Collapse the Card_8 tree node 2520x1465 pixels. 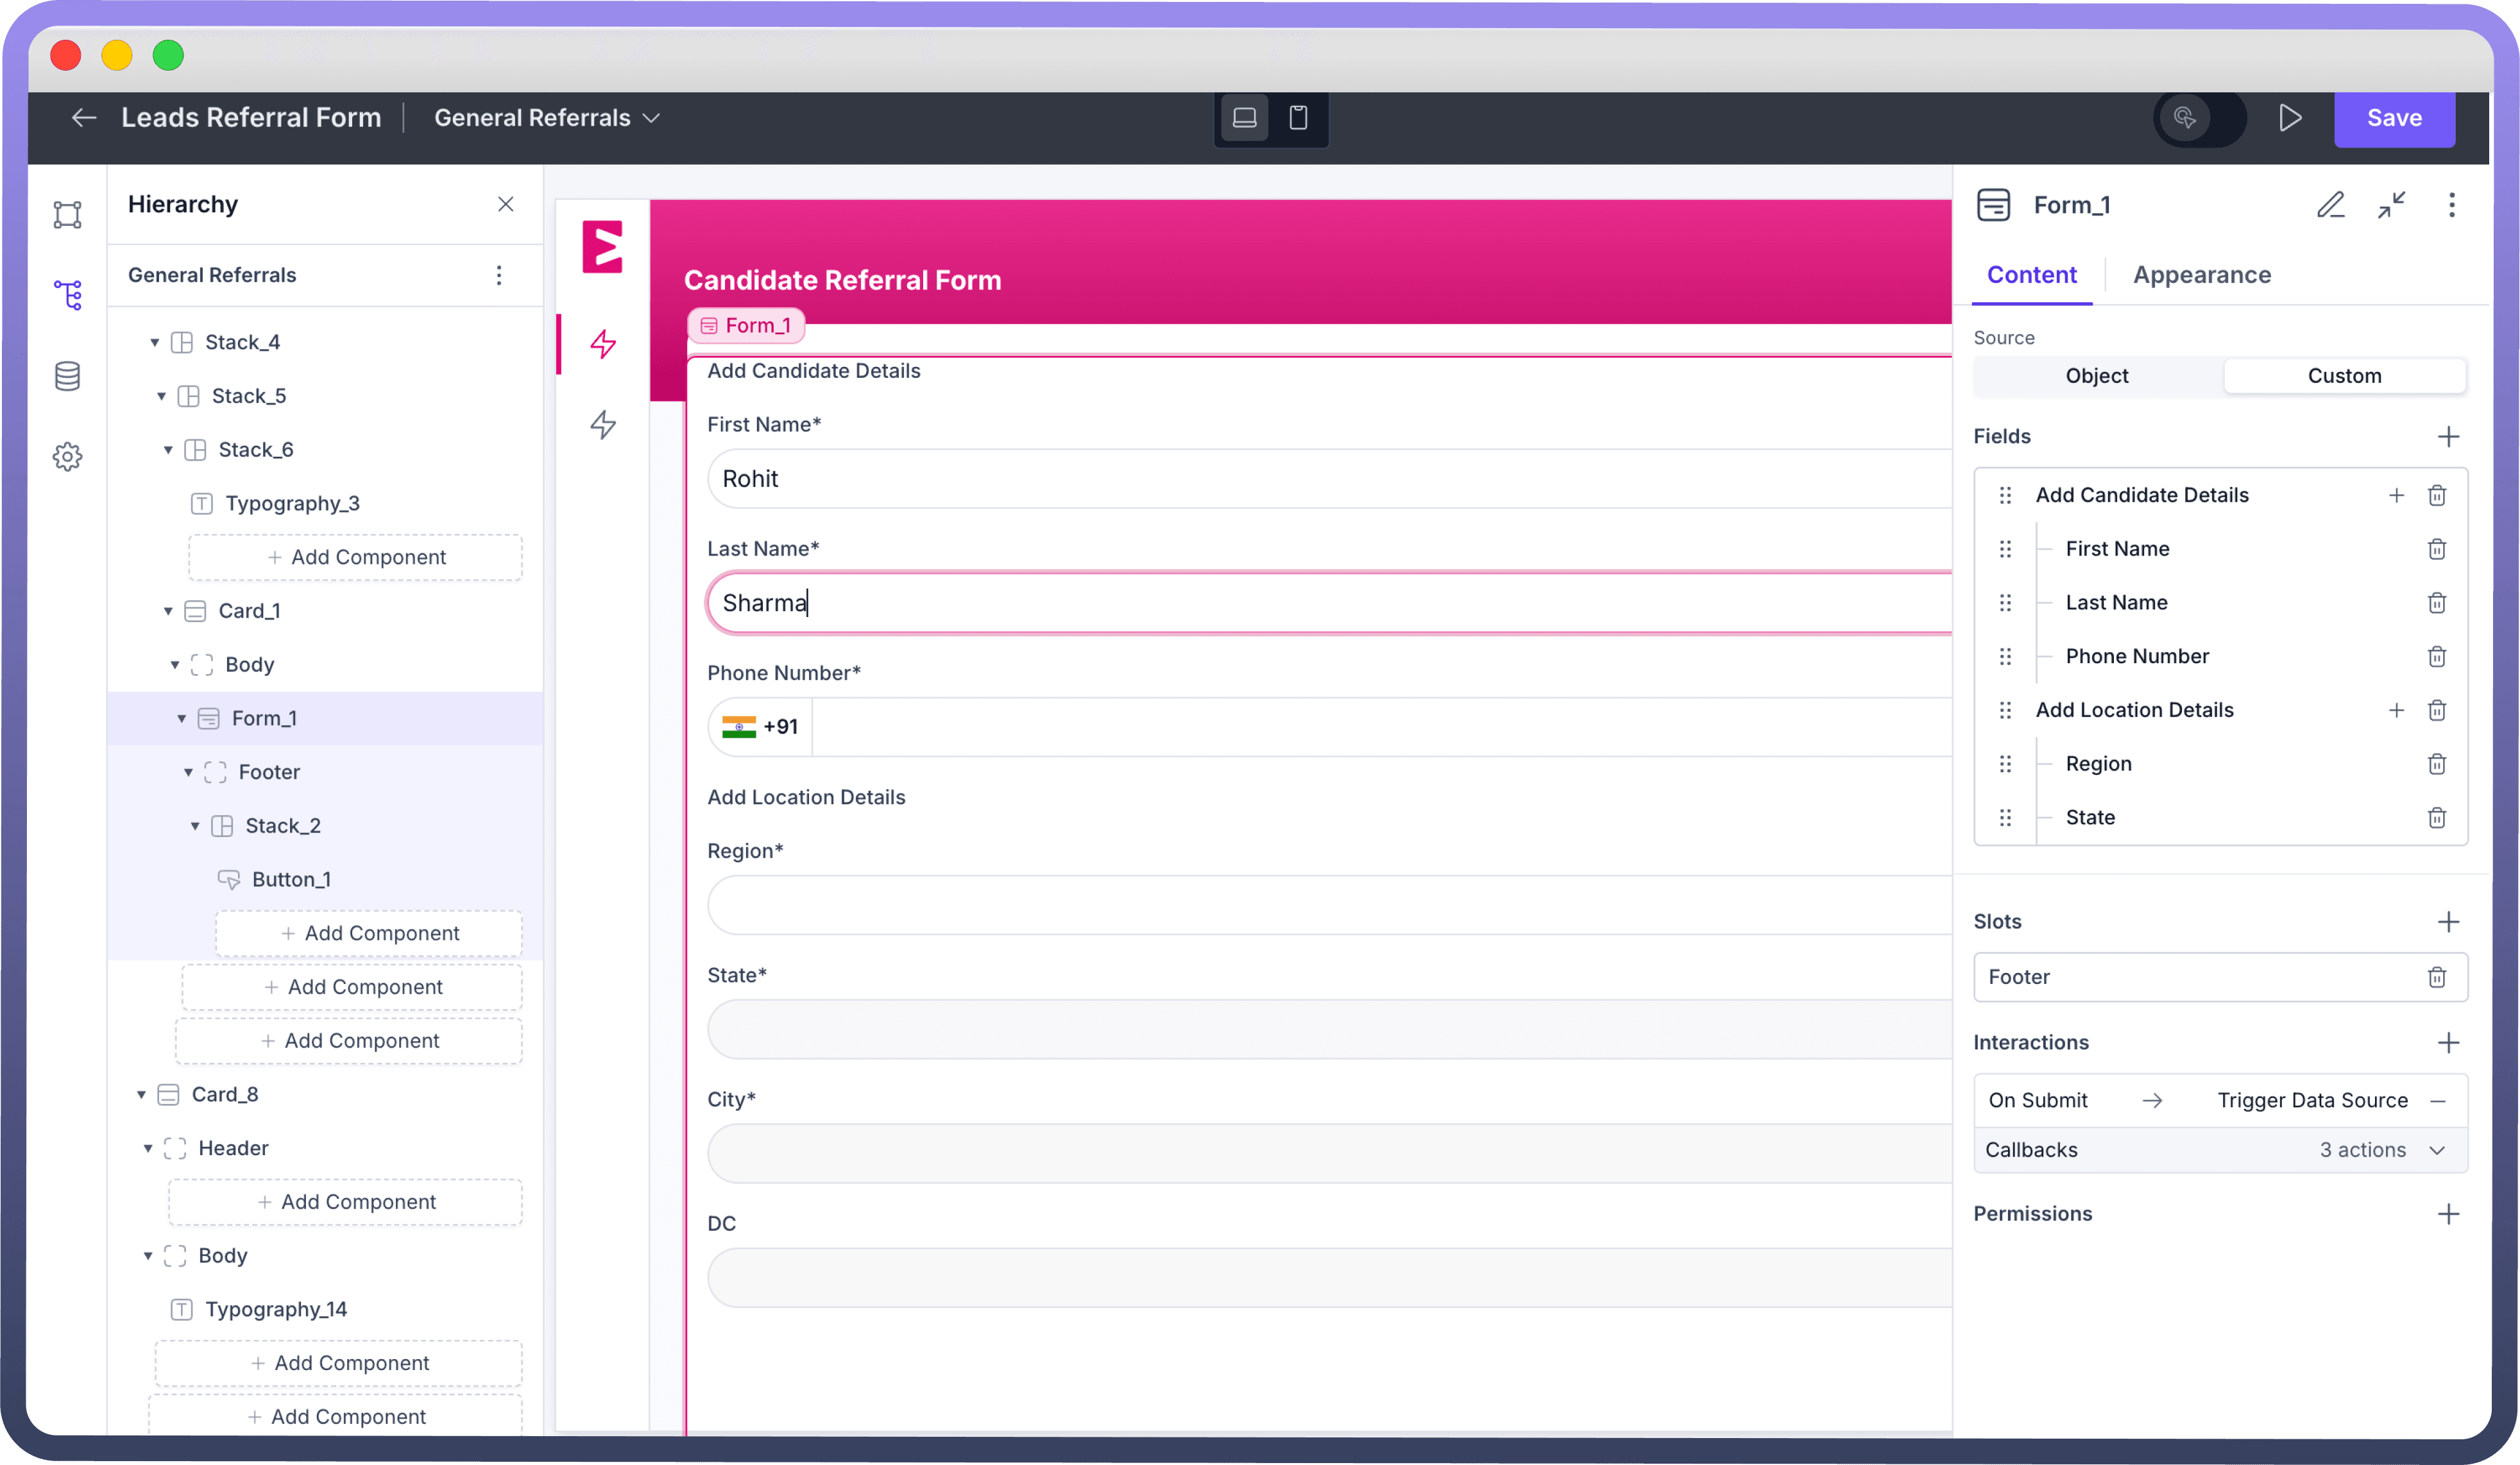[x=141, y=1095]
